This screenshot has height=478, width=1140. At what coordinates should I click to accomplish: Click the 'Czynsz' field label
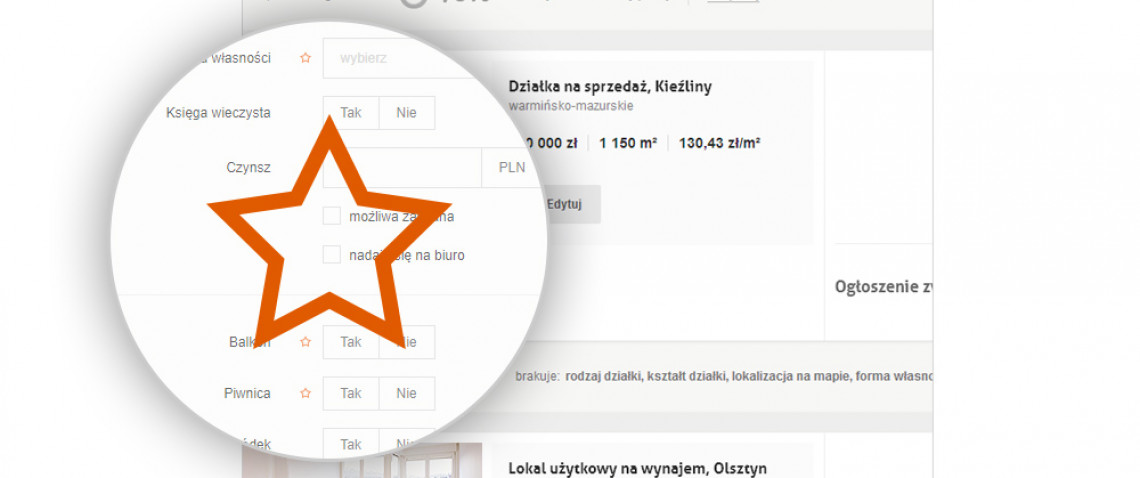(x=249, y=168)
